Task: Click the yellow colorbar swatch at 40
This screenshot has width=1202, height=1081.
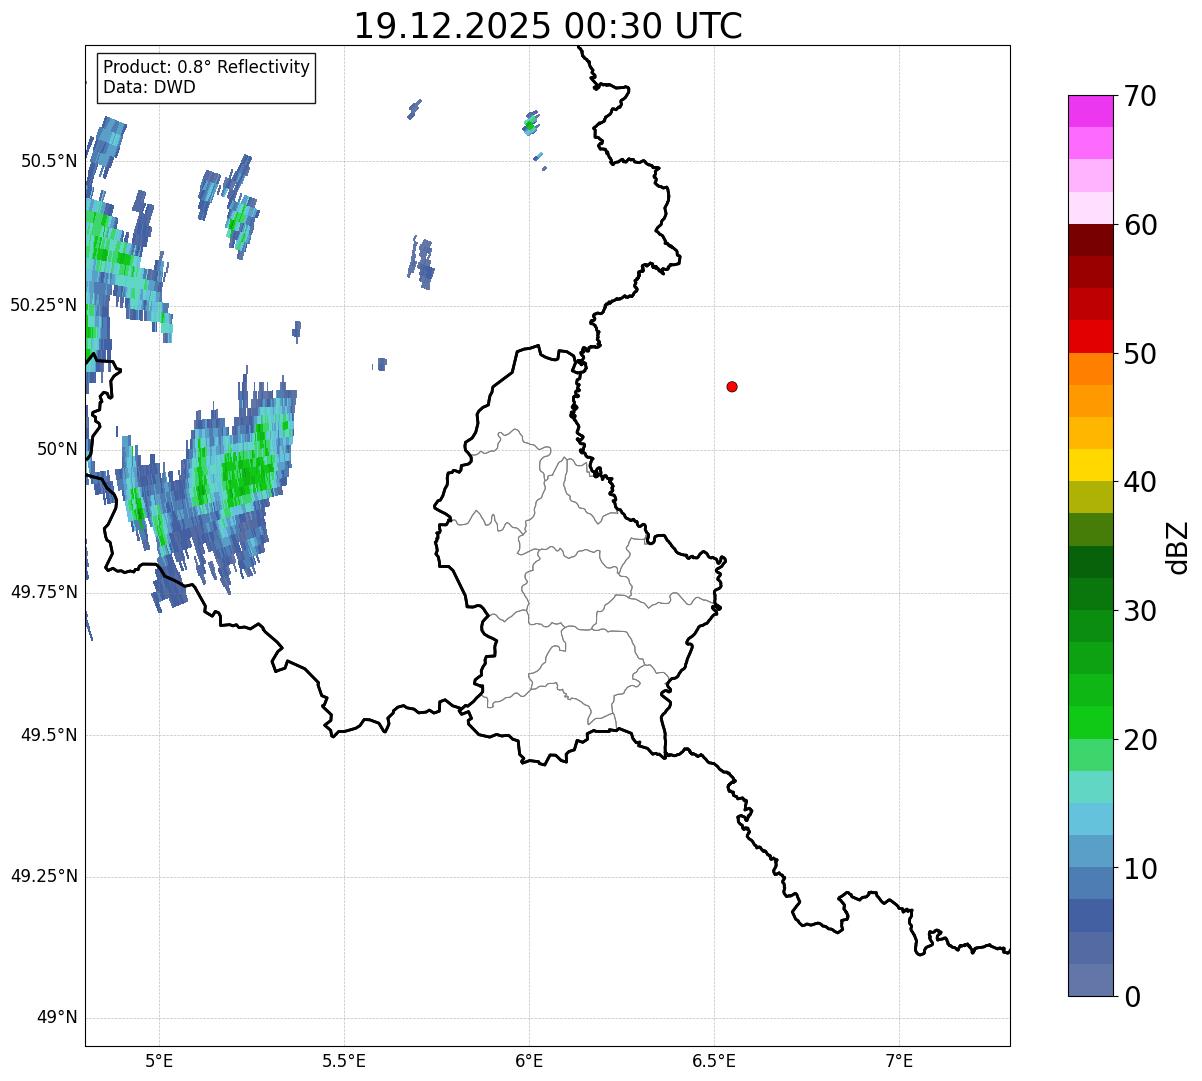Action: coord(1090,466)
